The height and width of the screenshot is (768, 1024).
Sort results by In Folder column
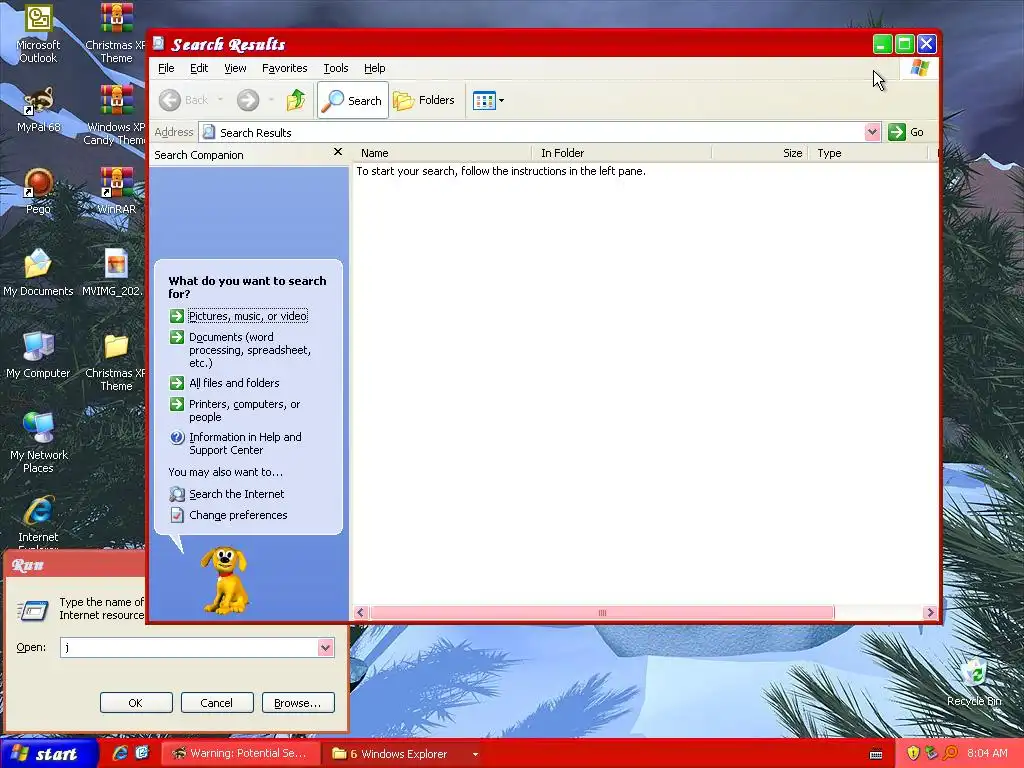pyautogui.click(x=622, y=153)
